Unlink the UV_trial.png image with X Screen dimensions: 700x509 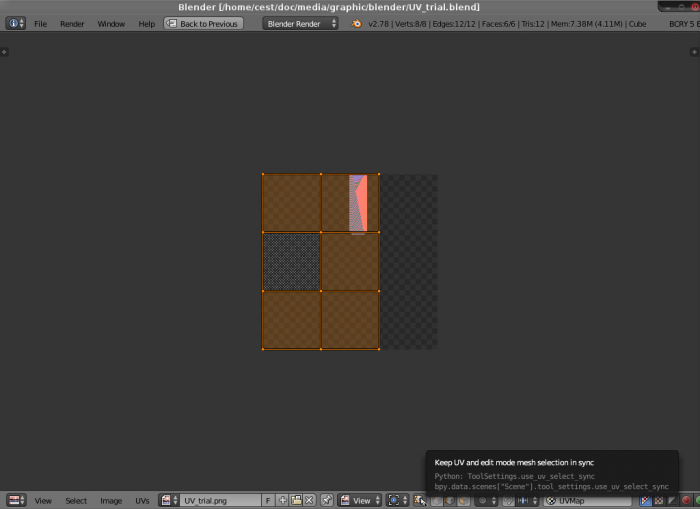point(309,500)
